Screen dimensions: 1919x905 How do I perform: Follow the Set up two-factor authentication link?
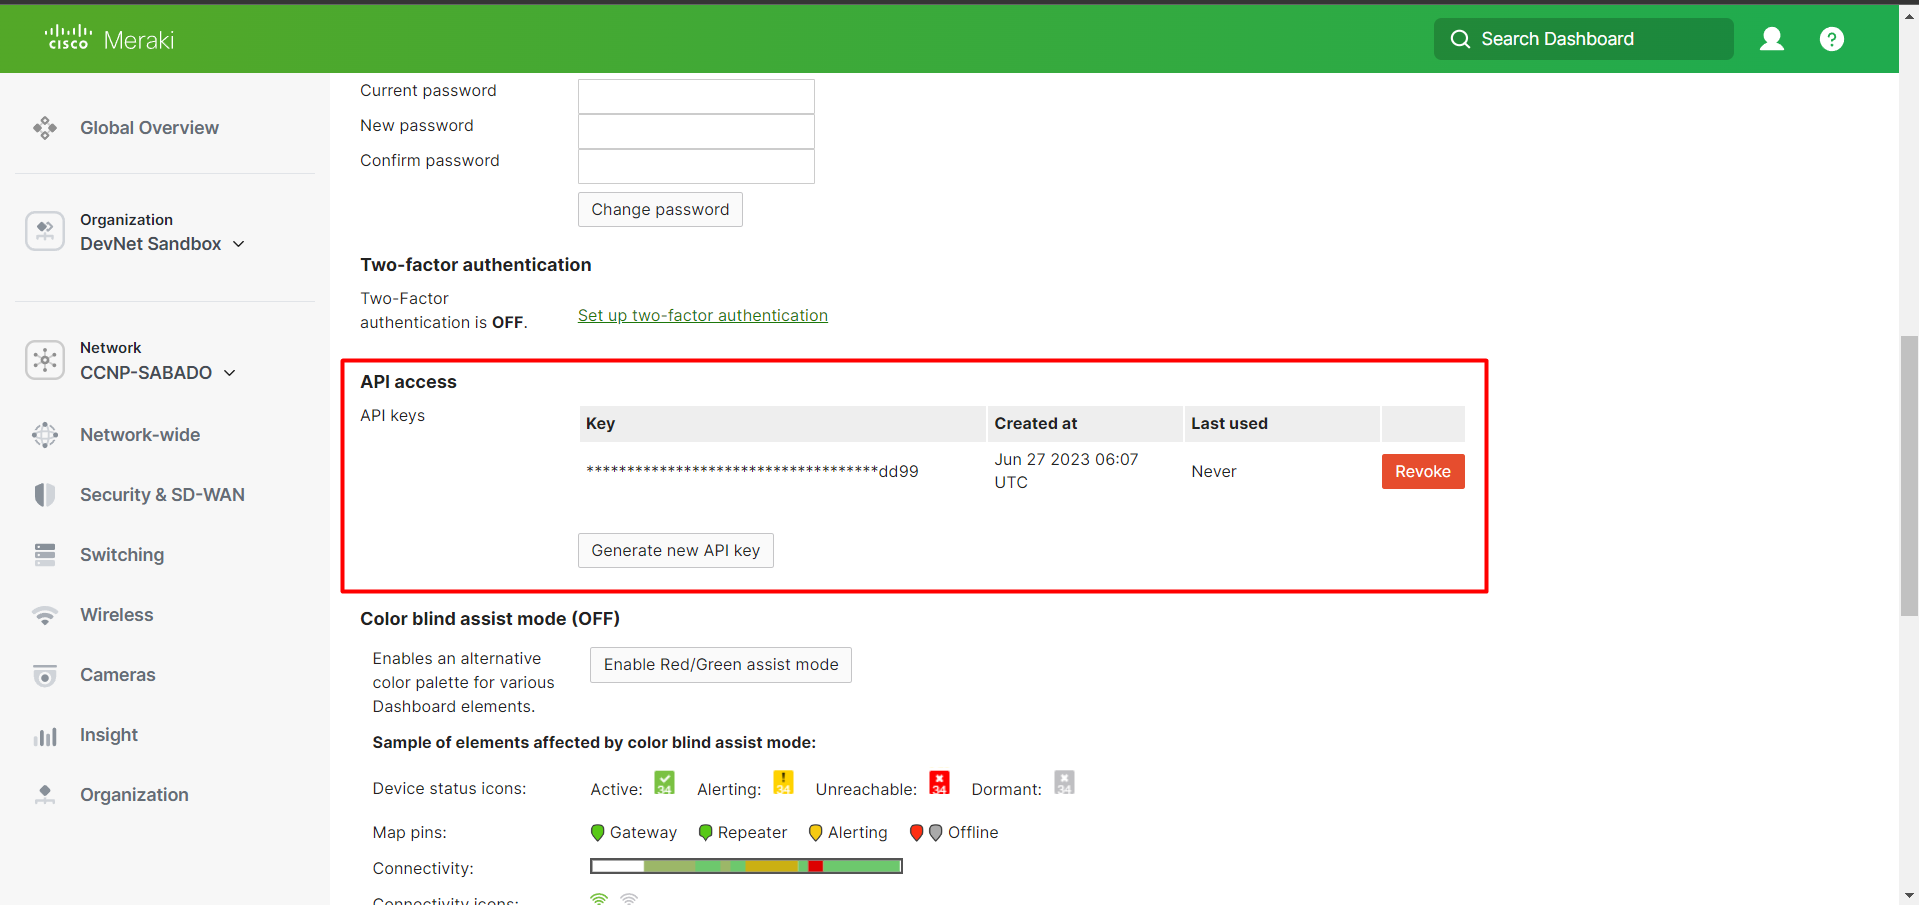(x=703, y=316)
